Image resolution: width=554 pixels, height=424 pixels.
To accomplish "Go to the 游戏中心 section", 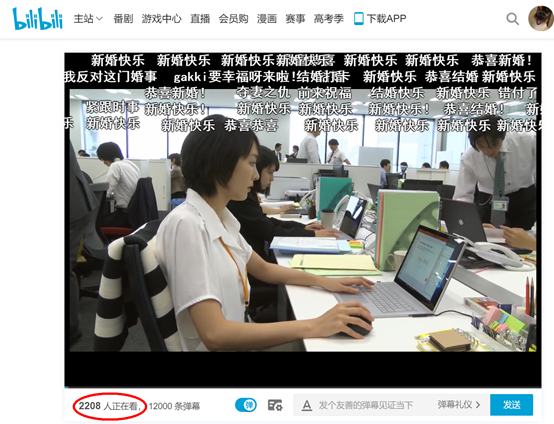I will tap(161, 18).
